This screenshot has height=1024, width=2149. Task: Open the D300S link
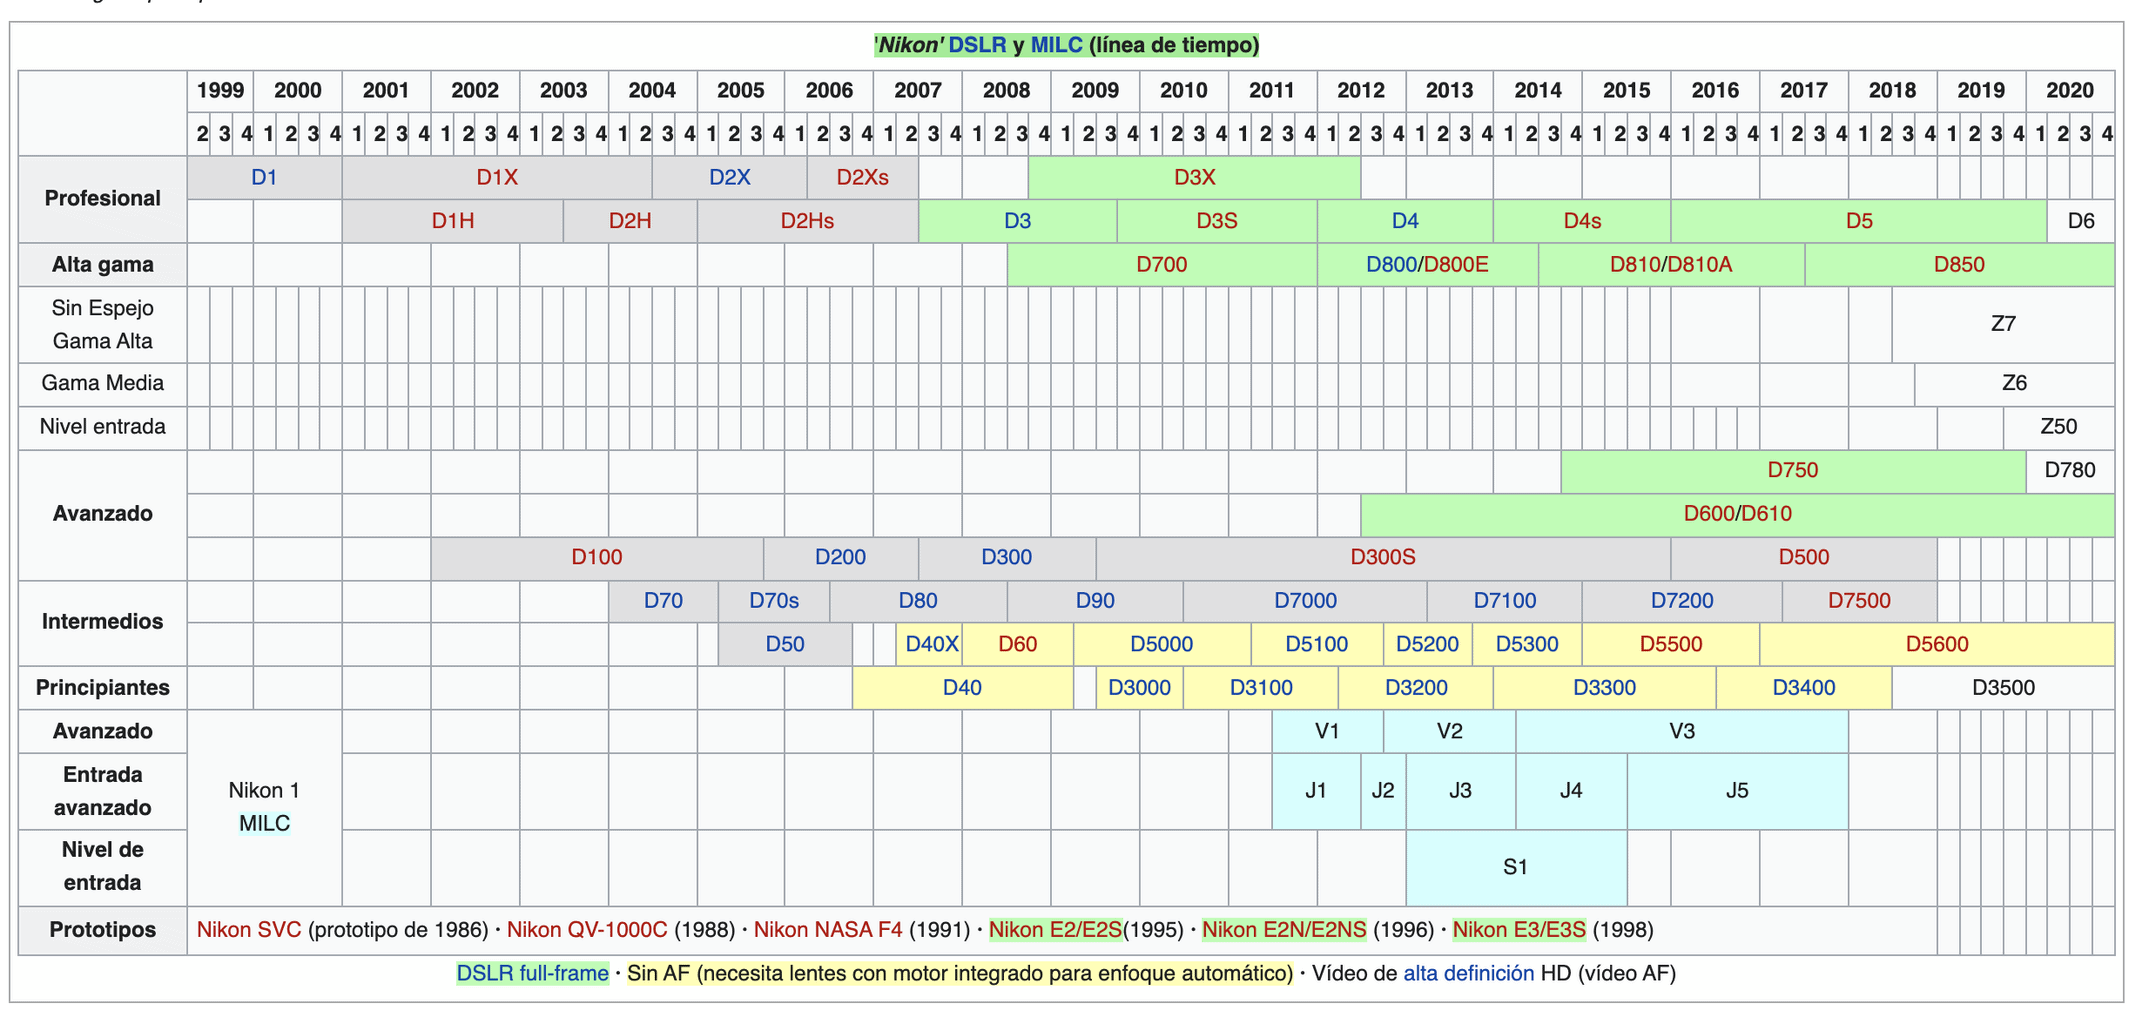tap(1383, 558)
